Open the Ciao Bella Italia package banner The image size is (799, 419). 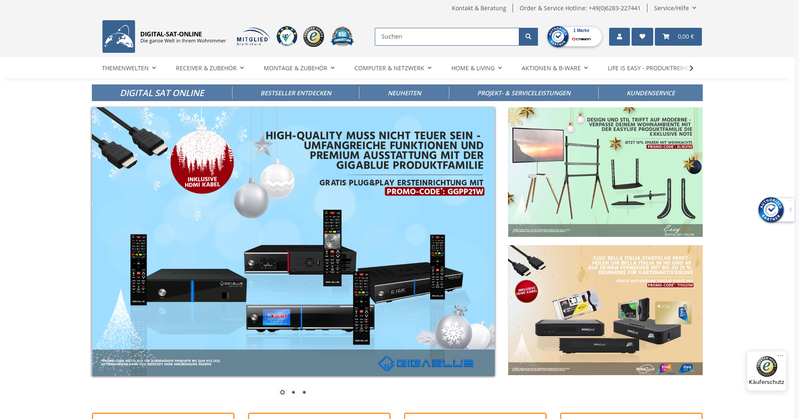pos(605,310)
